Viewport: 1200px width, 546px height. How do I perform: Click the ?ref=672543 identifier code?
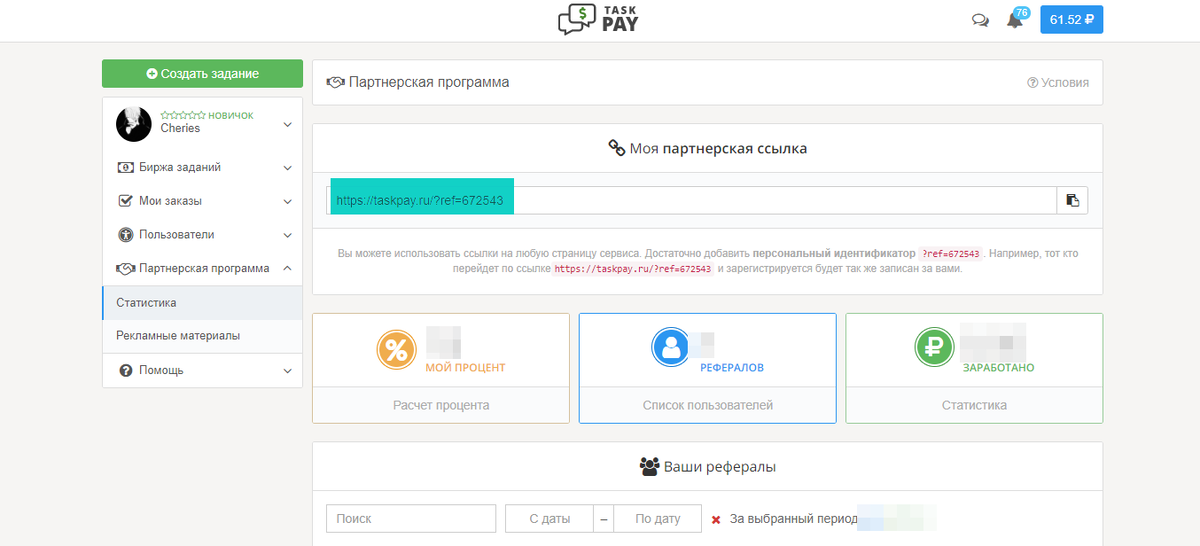pos(950,254)
